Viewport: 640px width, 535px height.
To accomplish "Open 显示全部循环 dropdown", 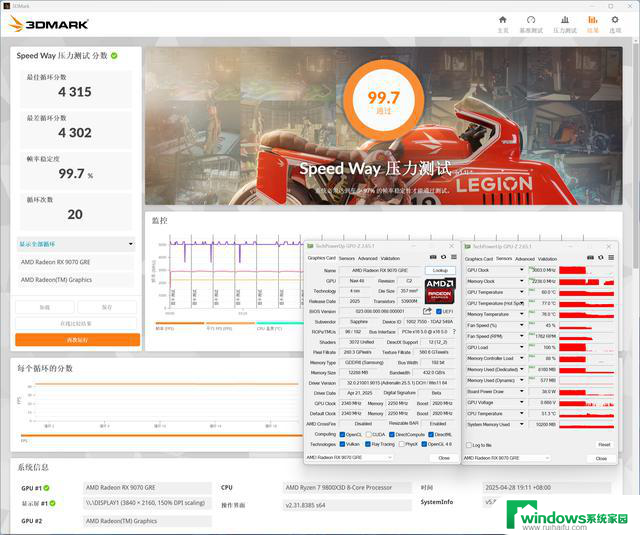I will (76, 244).
